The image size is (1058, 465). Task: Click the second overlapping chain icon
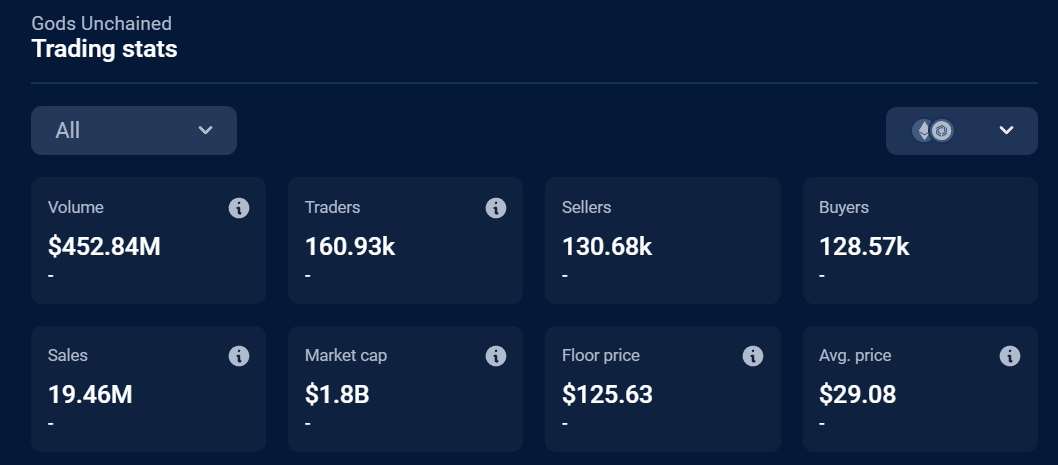pyautogui.click(x=941, y=131)
